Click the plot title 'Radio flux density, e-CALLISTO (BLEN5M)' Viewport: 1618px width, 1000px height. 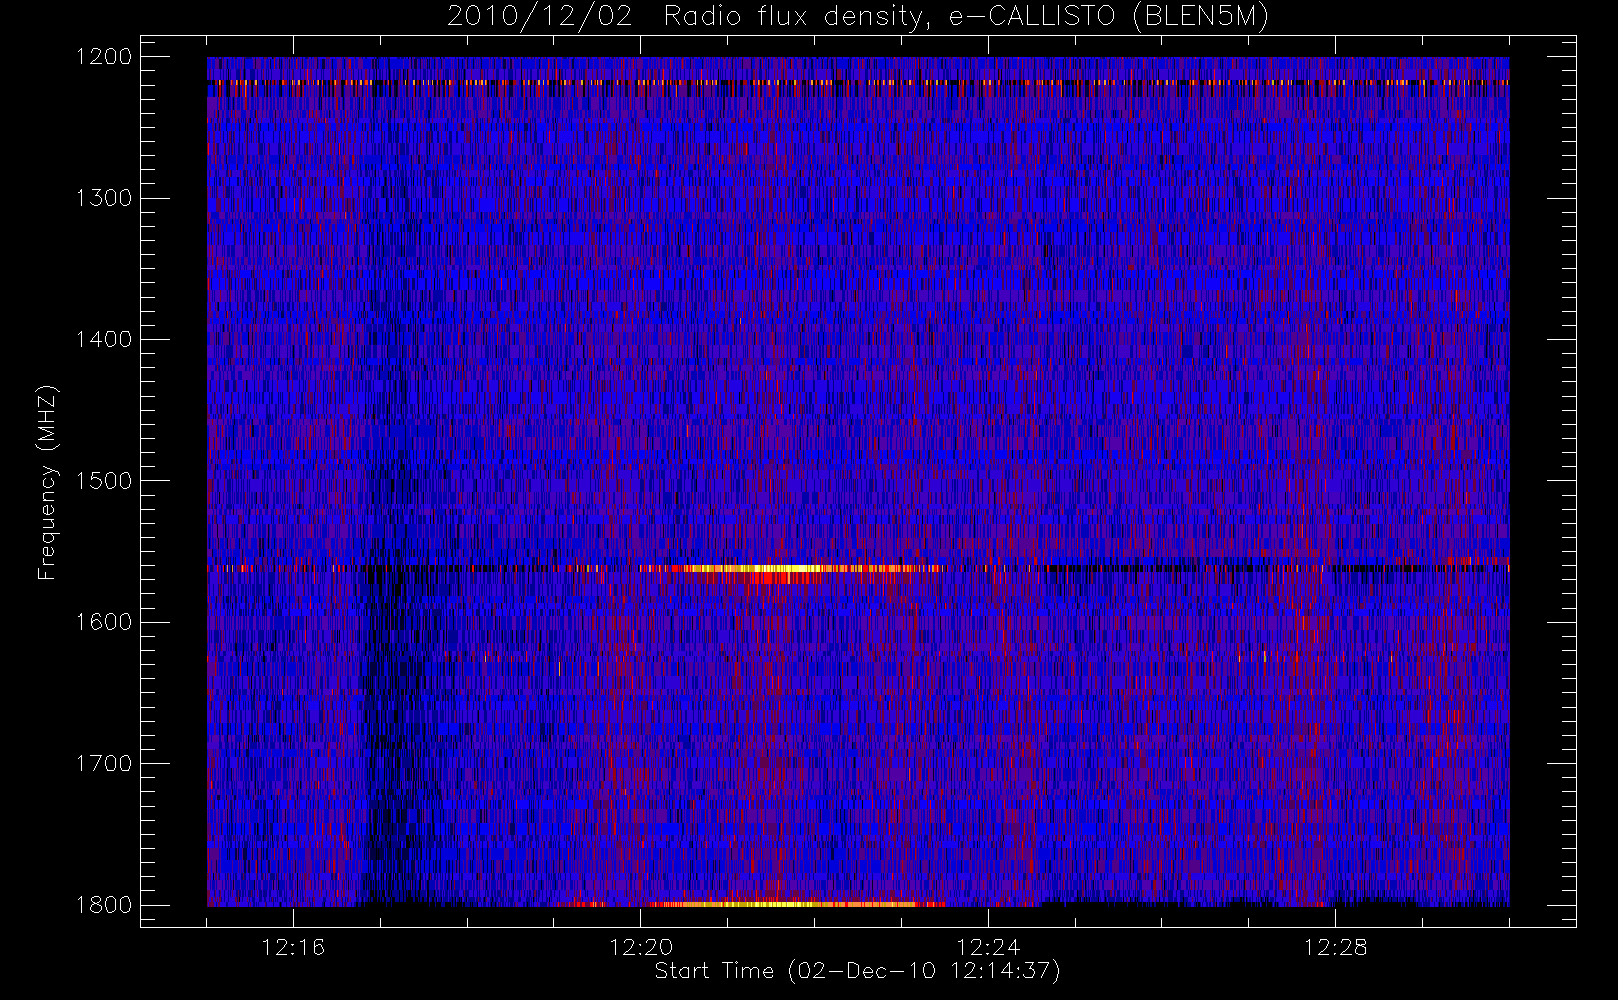[966, 16]
